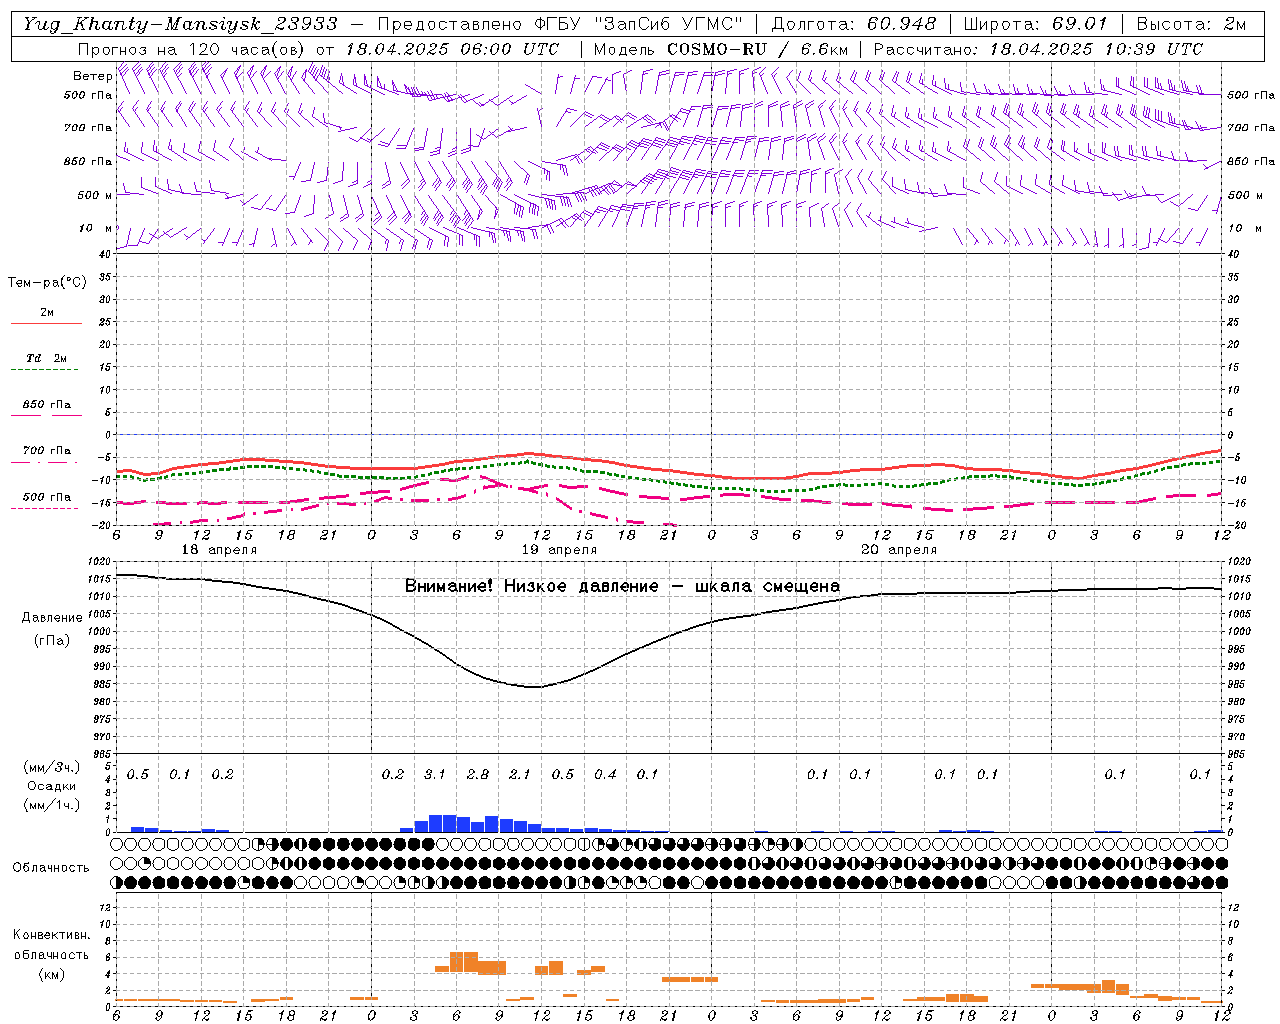
Task: Select the '(мм/3ч.)' units label
Action: [51, 767]
